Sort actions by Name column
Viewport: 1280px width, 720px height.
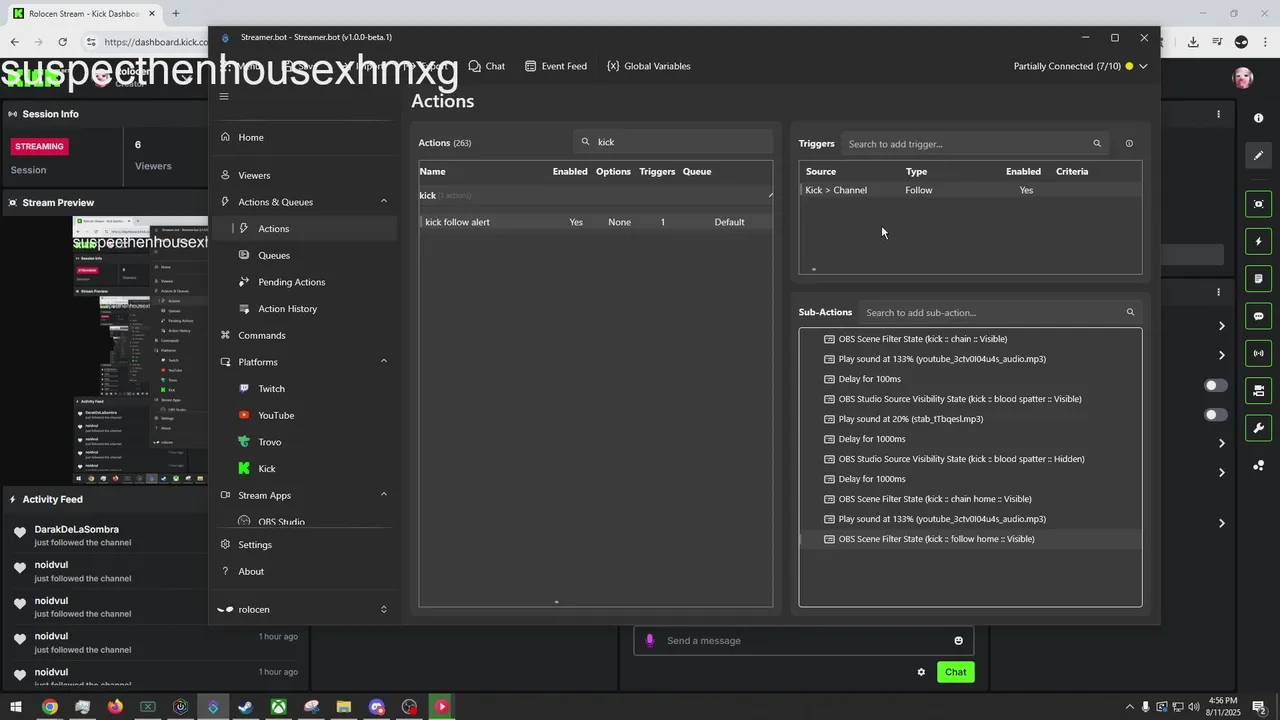432,171
